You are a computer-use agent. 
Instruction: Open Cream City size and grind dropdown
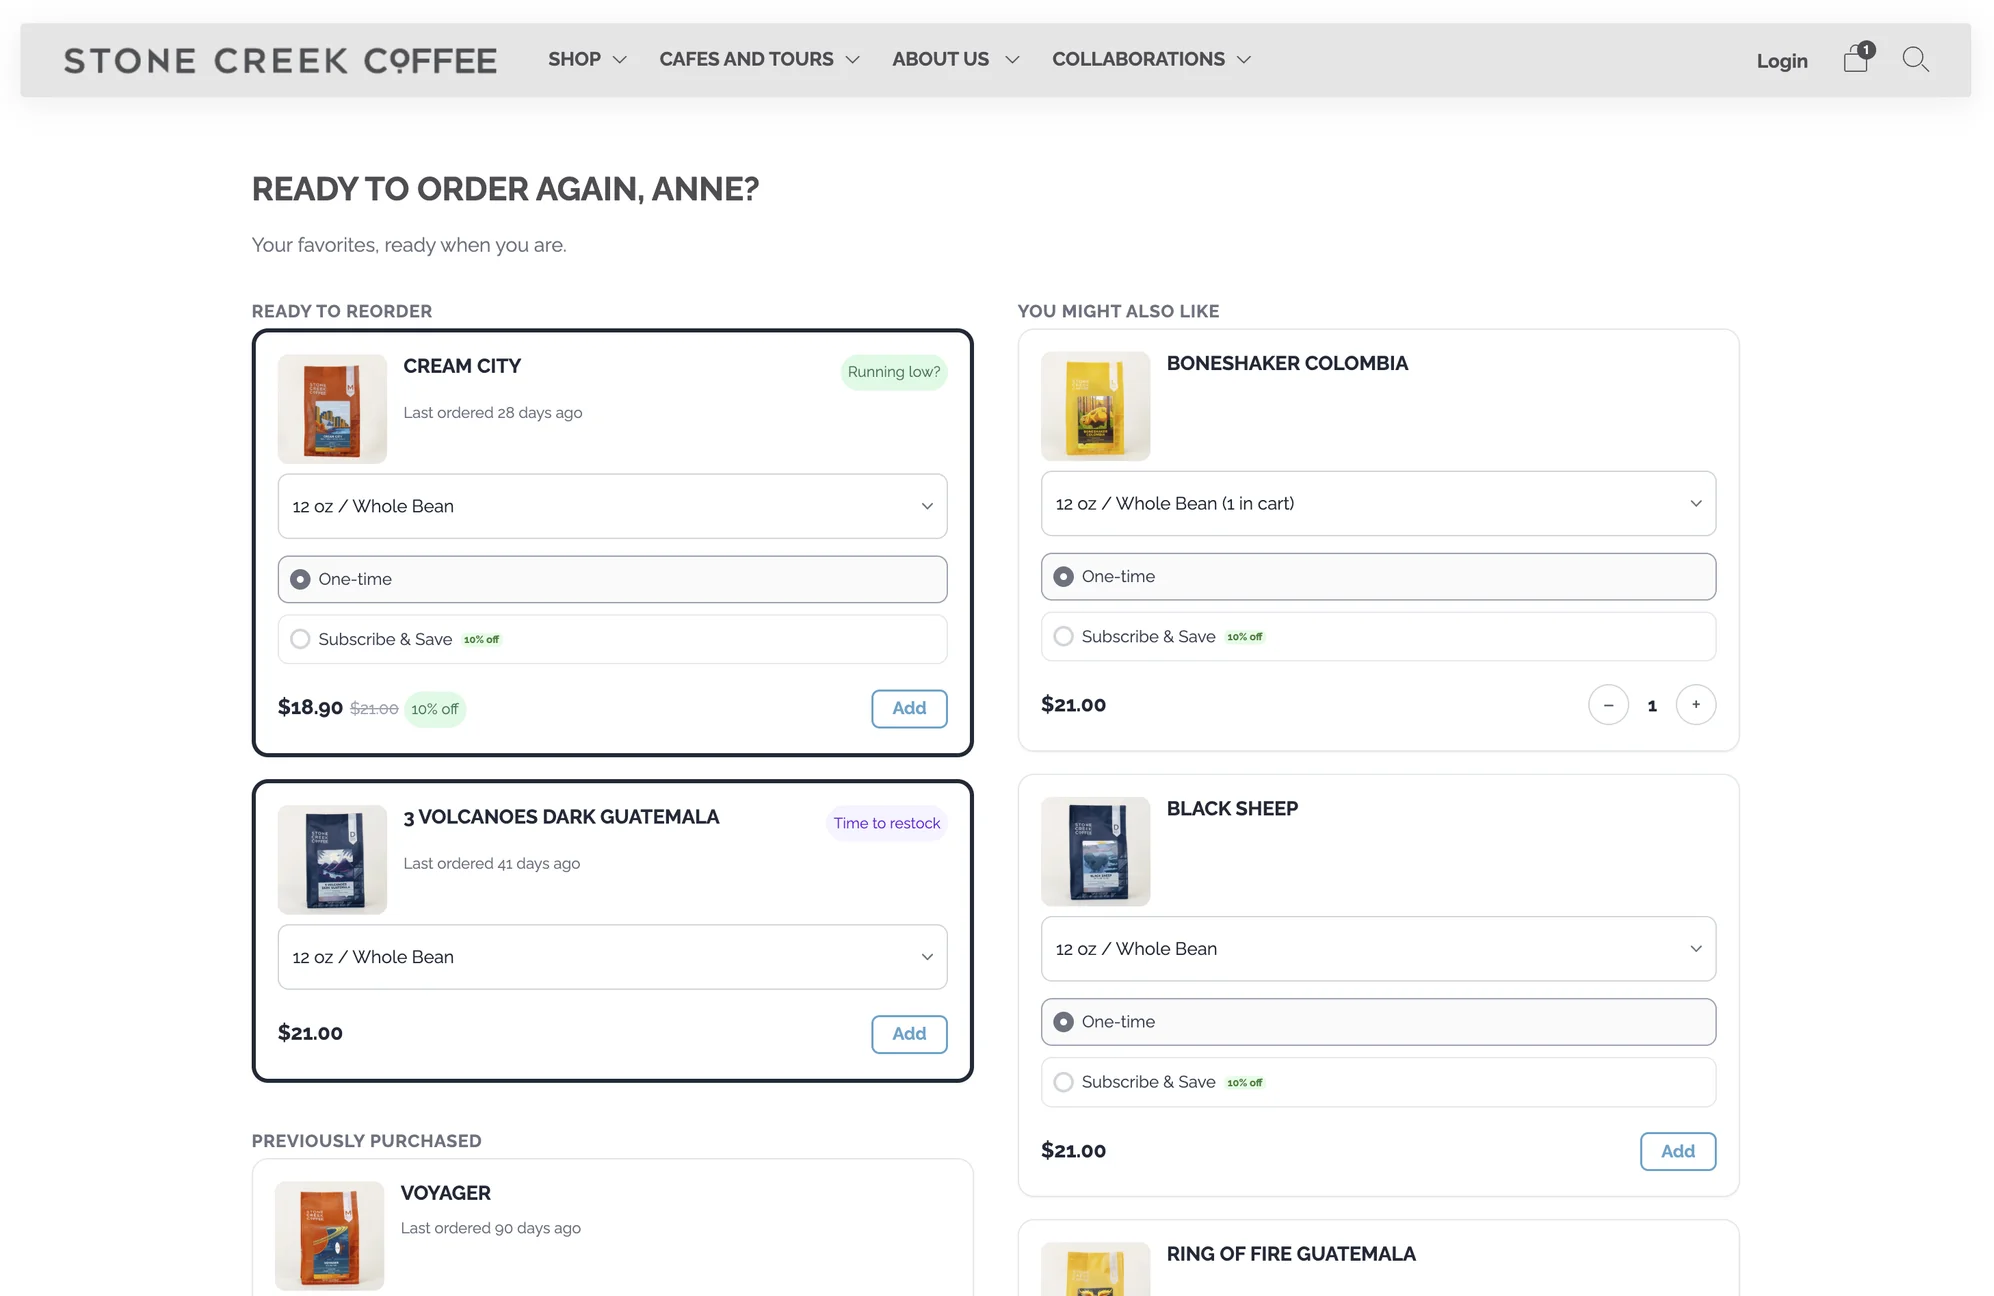coord(612,506)
